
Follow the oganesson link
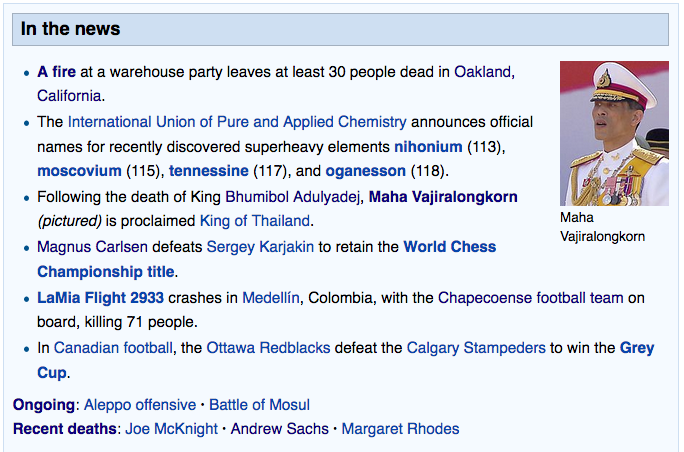(x=366, y=171)
